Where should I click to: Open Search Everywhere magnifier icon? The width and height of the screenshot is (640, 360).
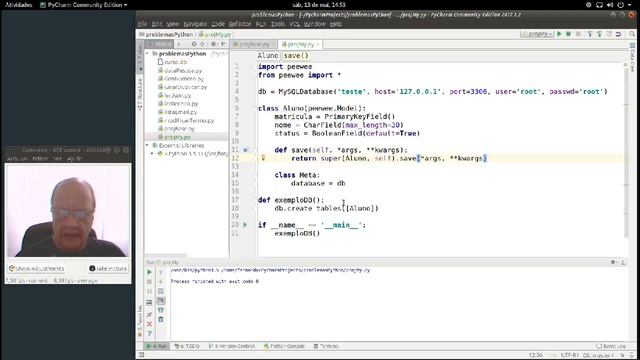(x=632, y=34)
